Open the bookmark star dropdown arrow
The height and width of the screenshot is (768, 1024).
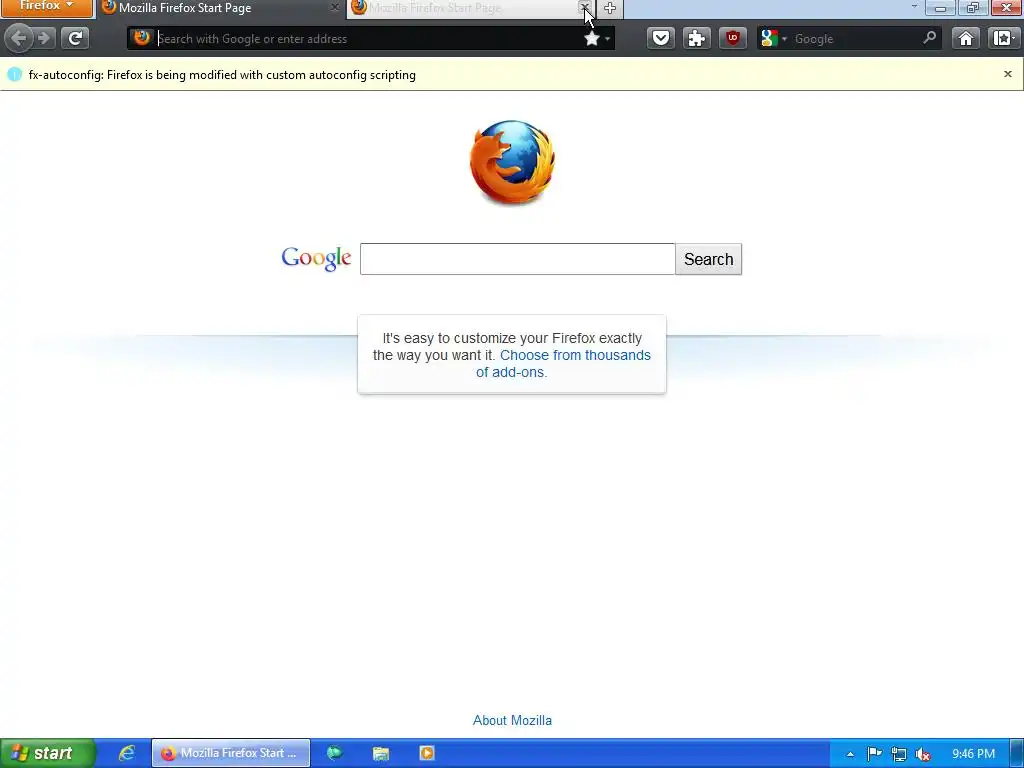[607, 39]
